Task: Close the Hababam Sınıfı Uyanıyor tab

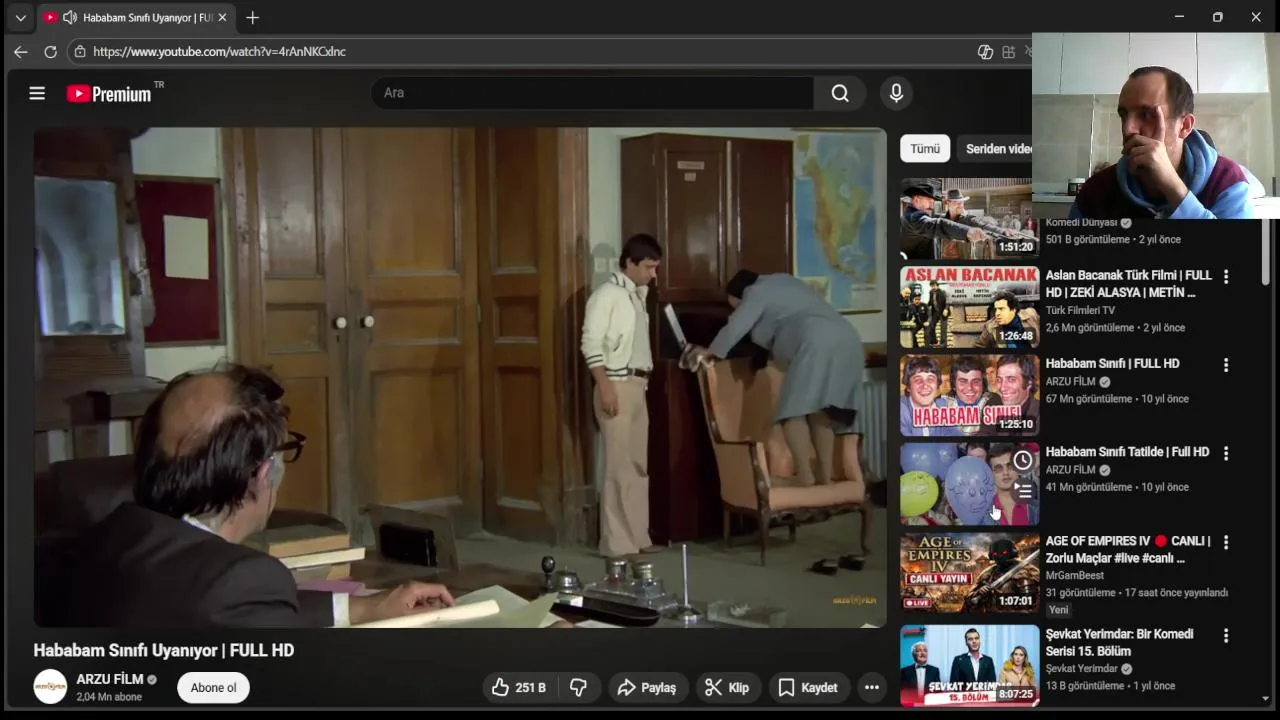Action: [x=222, y=18]
